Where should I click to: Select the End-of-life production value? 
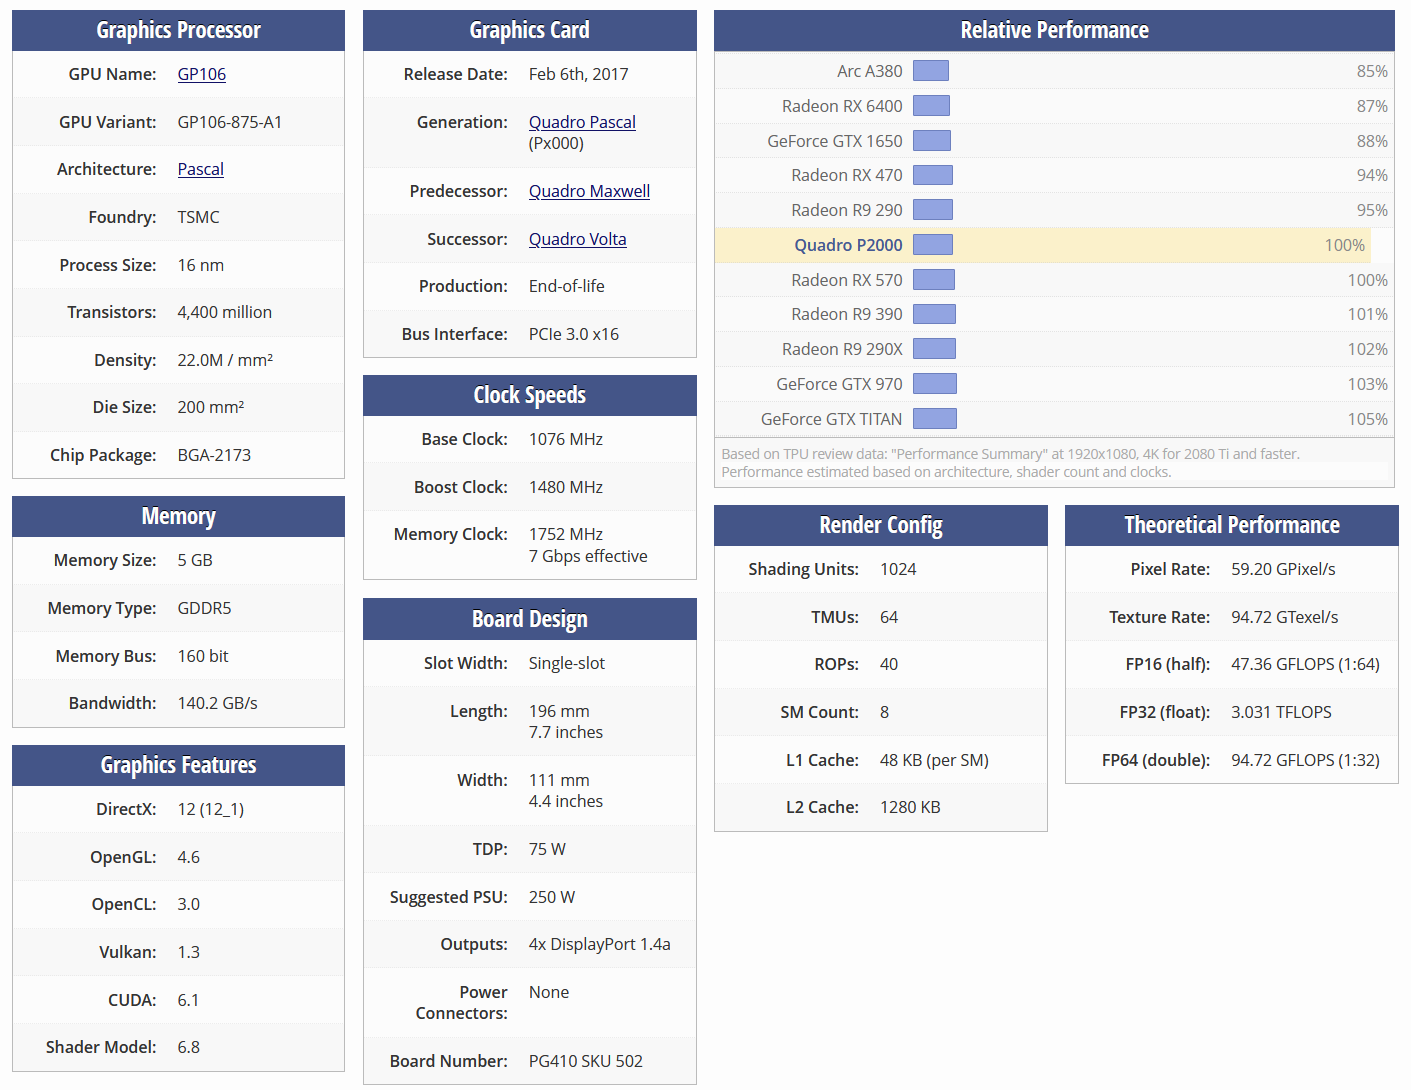pos(566,286)
